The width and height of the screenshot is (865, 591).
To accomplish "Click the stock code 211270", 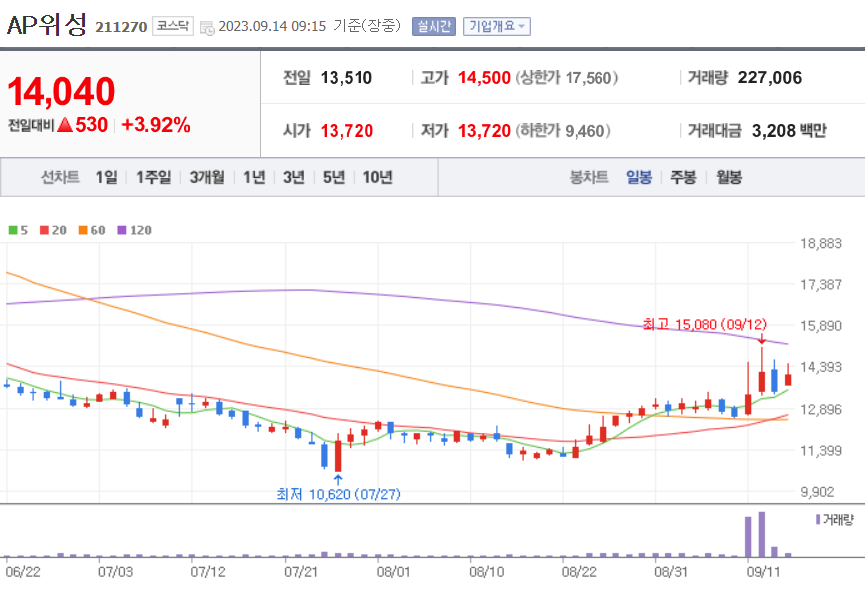I will coord(121,27).
